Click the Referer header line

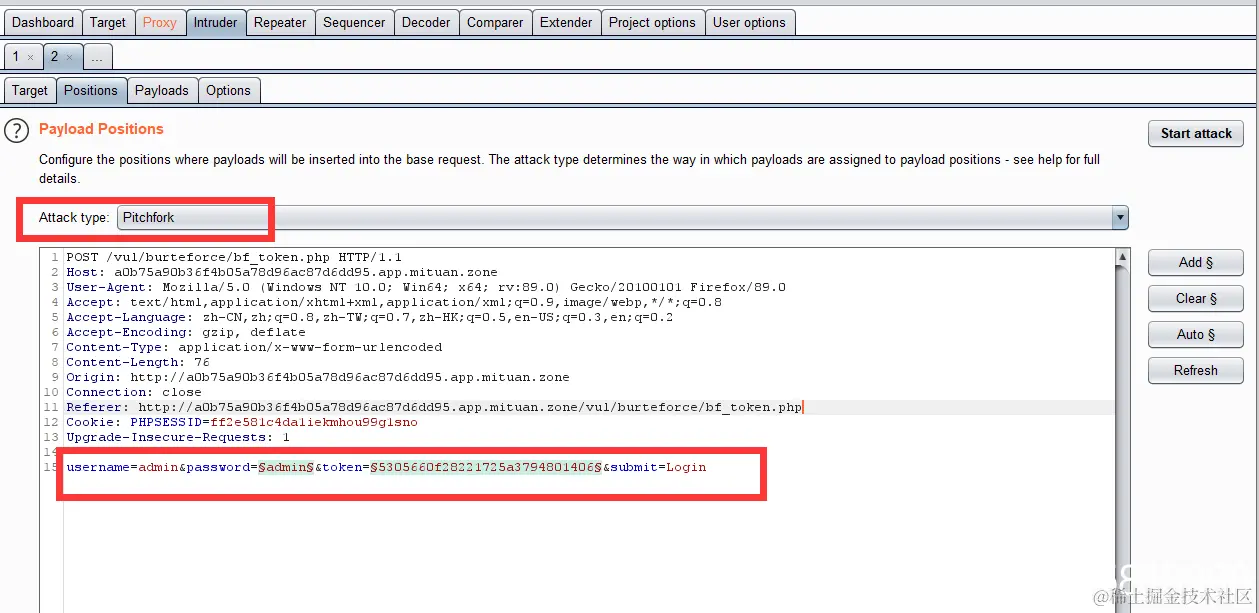click(434, 407)
